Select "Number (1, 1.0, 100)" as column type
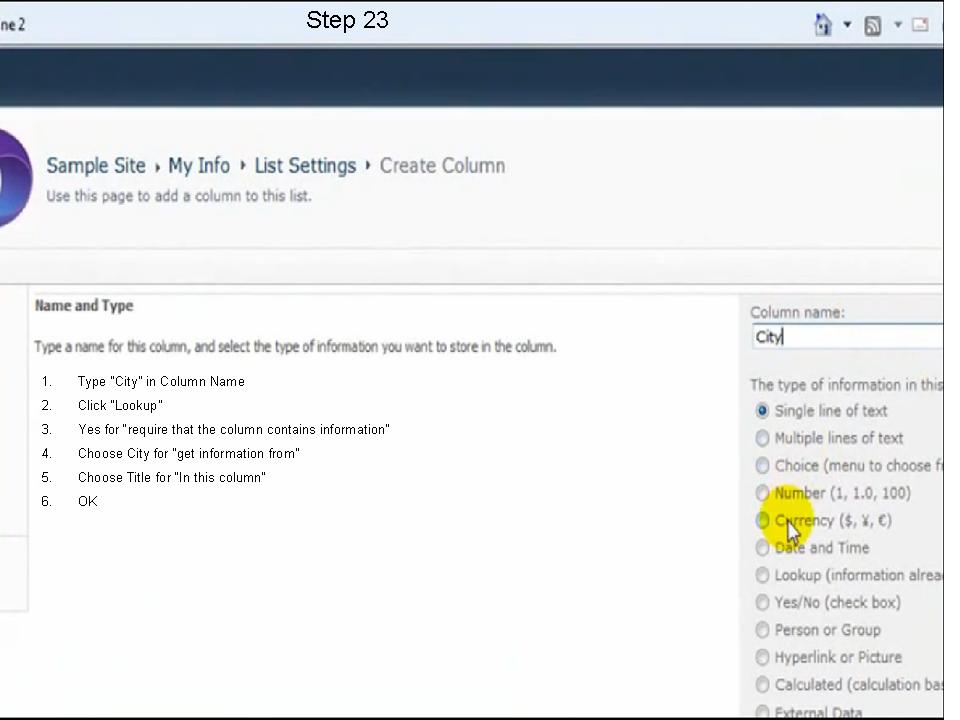This screenshot has height=720, width=960. tap(763, 493)
